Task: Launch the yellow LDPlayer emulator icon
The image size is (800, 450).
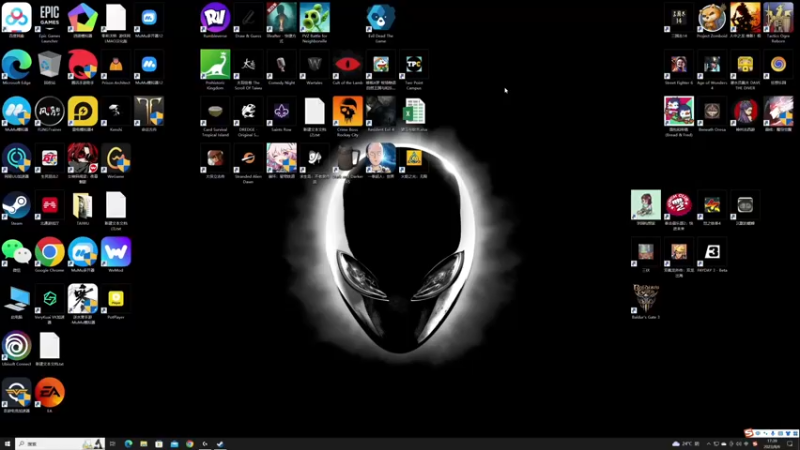Action: (83, 115)
